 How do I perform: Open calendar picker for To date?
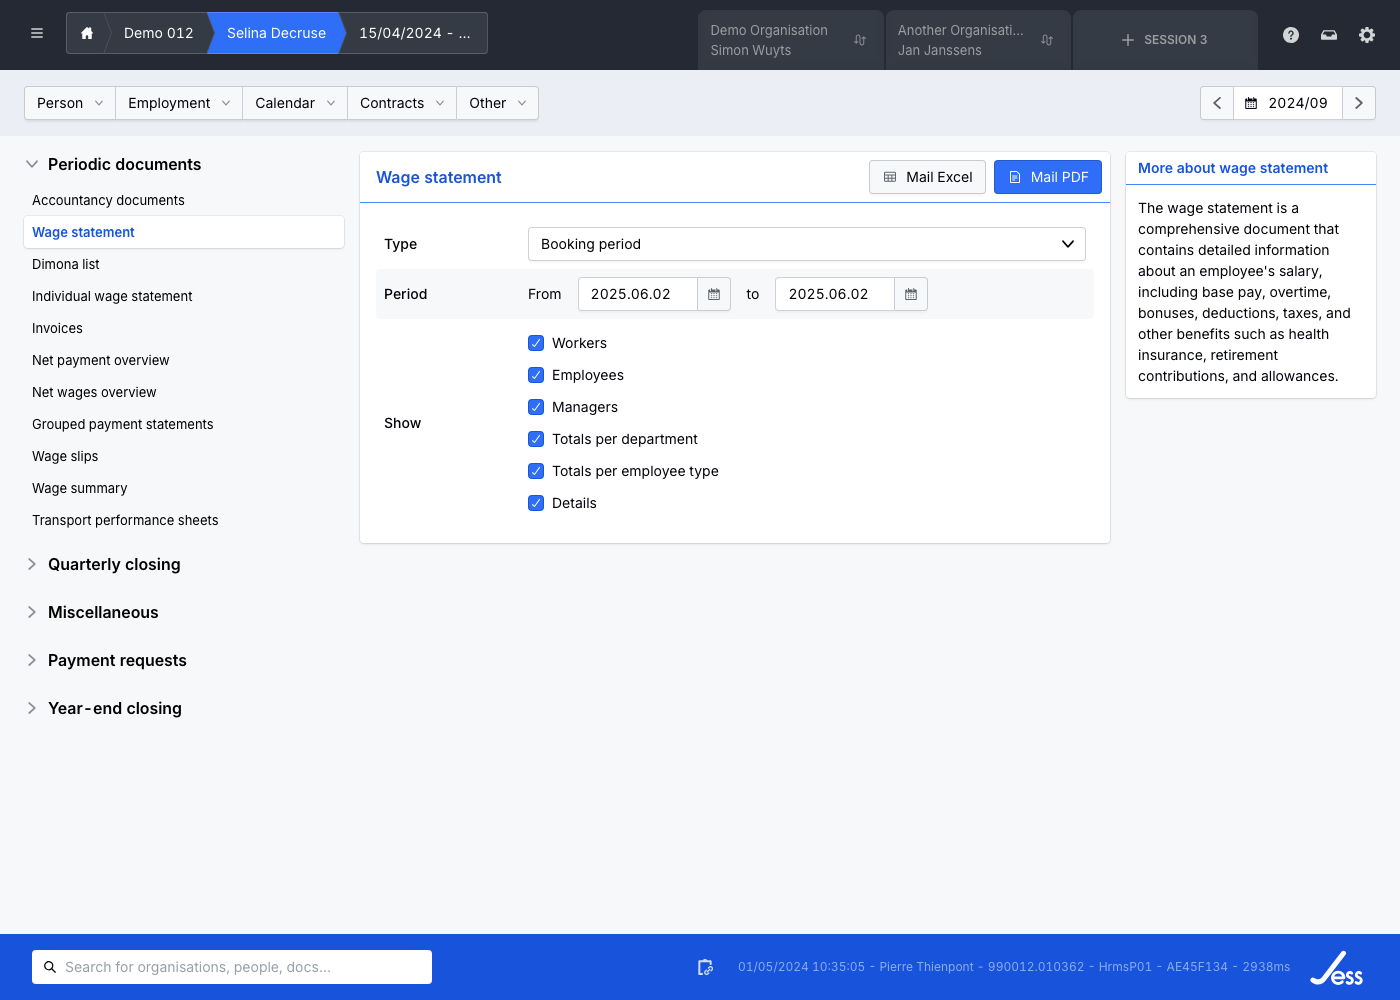[x=911, y=294]
